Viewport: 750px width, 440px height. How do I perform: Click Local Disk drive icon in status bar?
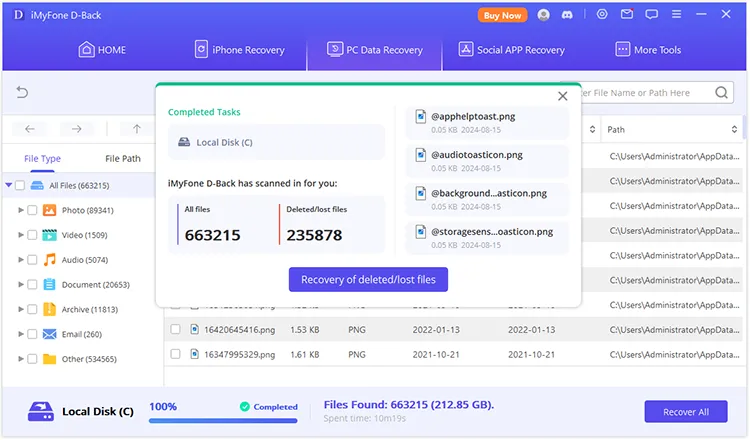pyautogui.click(x=41, y=411)
